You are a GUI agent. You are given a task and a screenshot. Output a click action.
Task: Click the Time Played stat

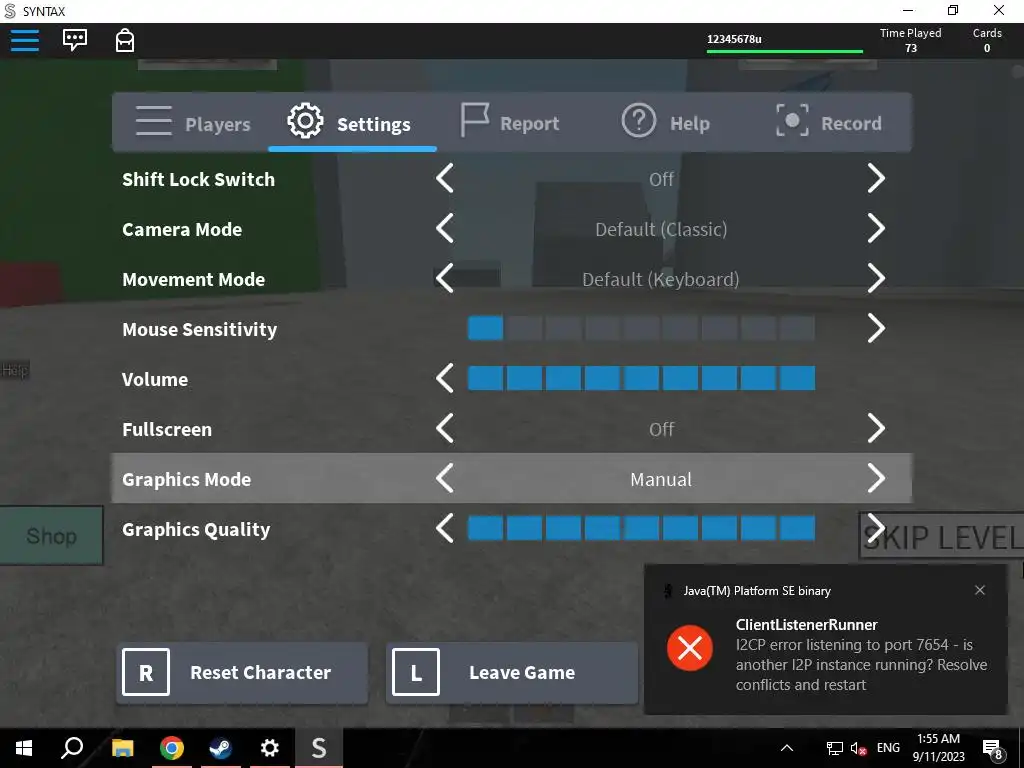pyautogui.click(x=910, y=40)
